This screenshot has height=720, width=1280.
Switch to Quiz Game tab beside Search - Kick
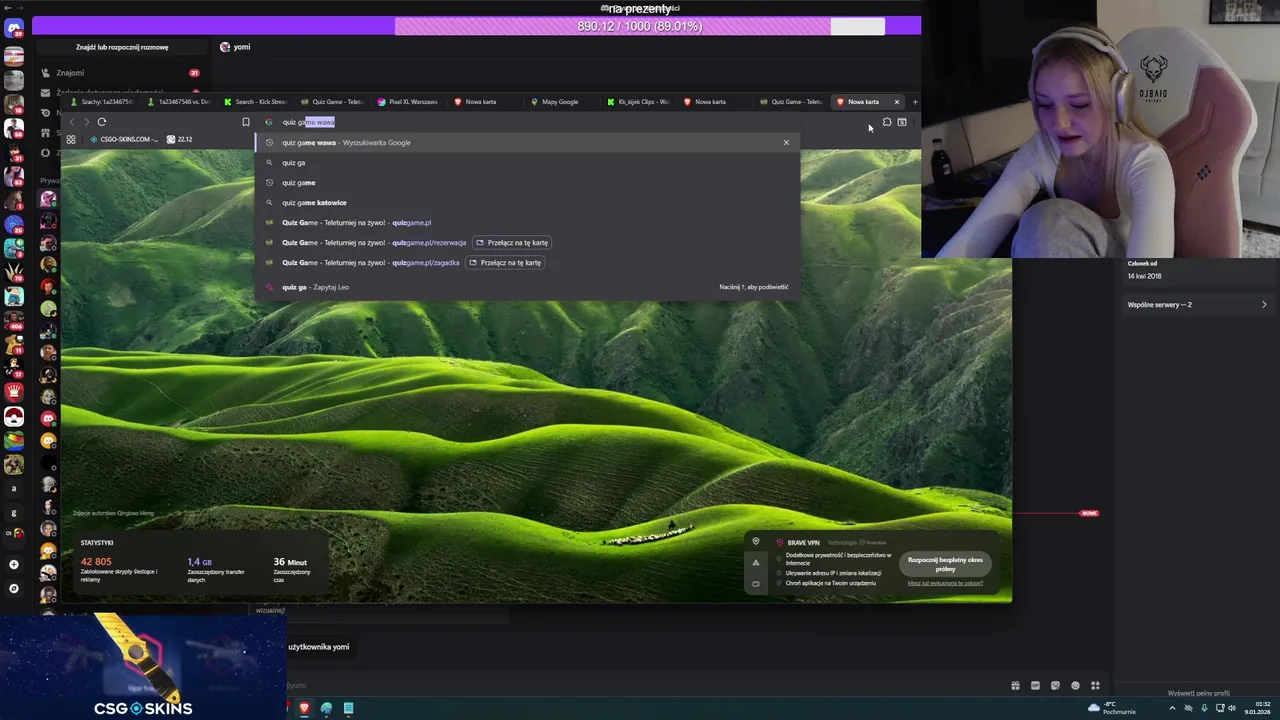[x=332, y=102]
